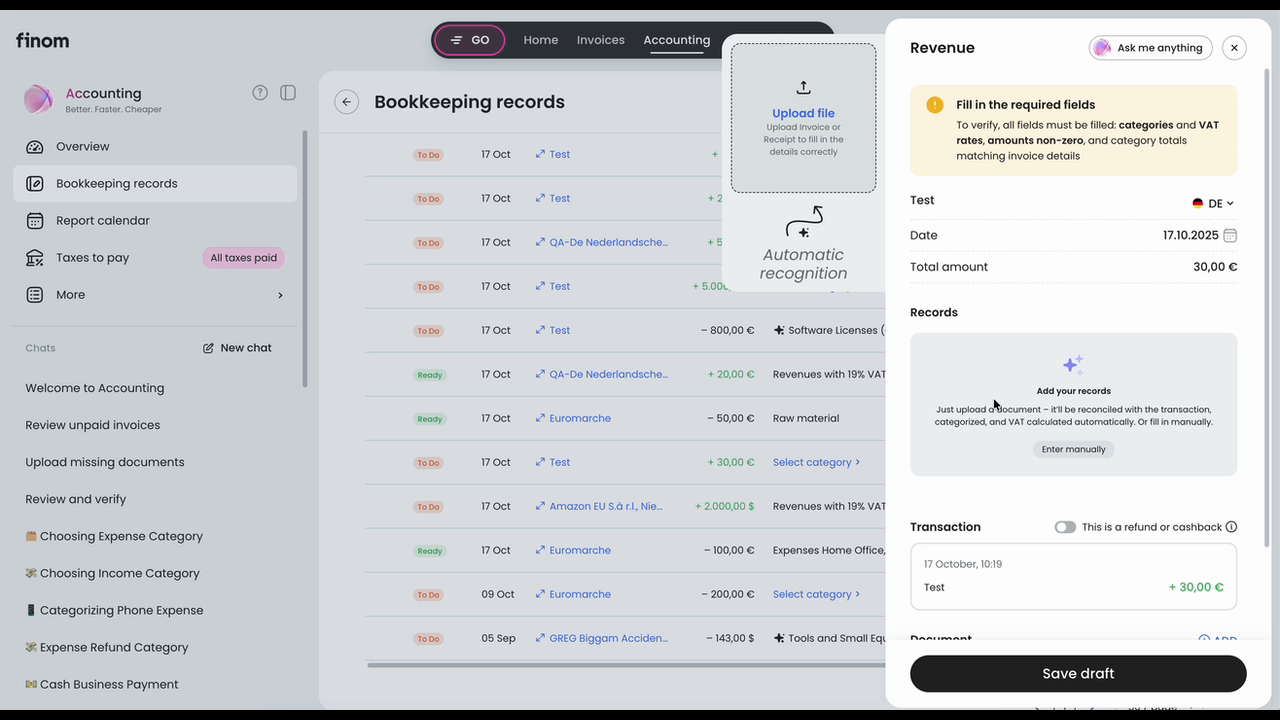Go to the Home tab

[x=541, y=40]
